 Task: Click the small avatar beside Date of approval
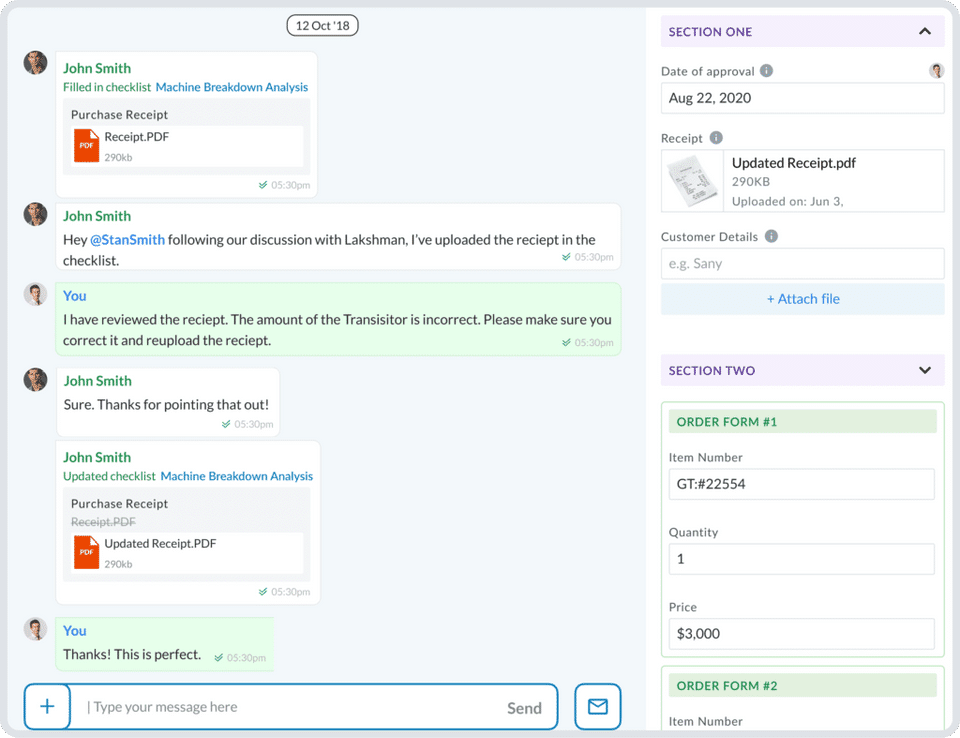tap(936, 70)
